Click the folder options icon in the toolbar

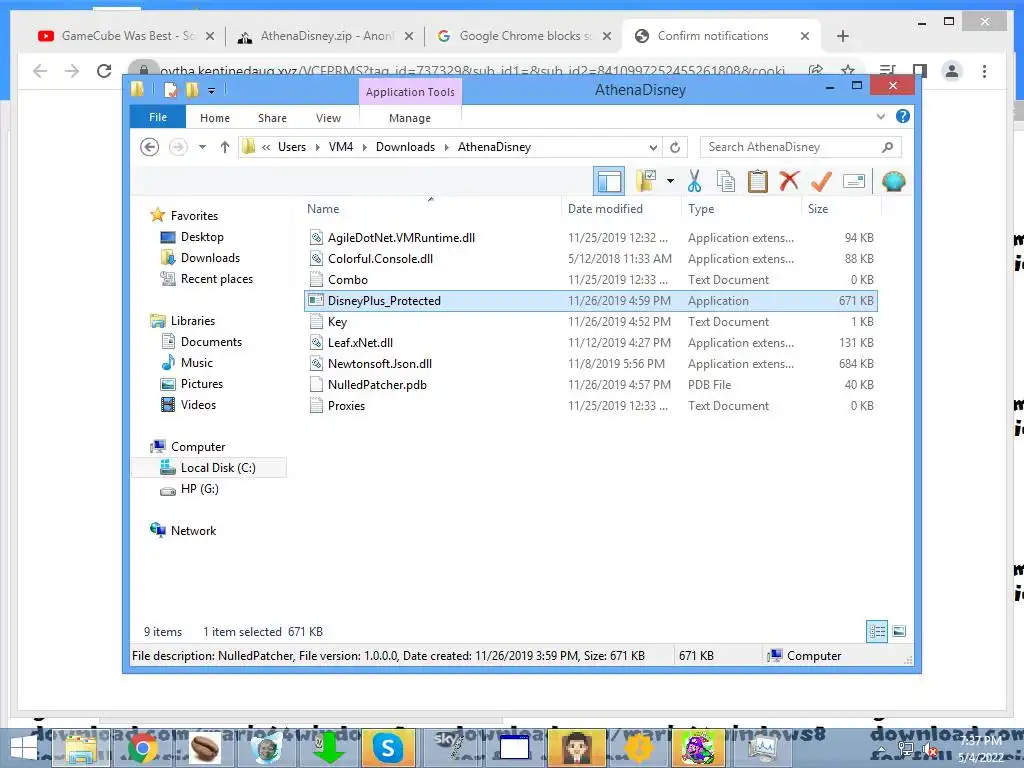(x=646, y=182)
